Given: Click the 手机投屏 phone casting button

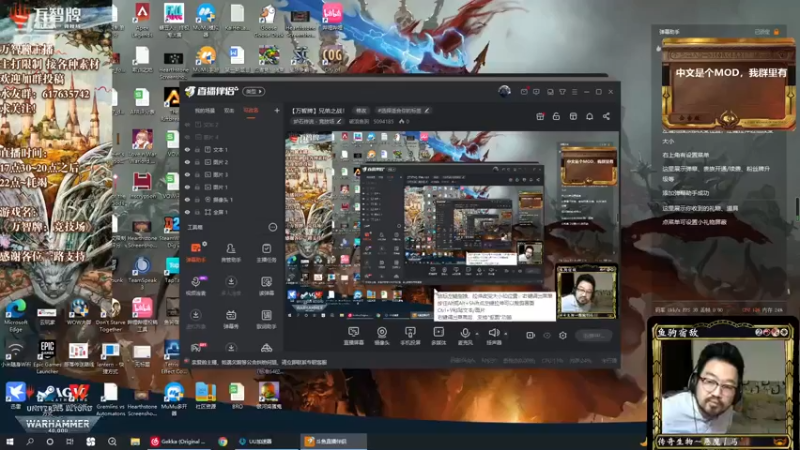Looking at the screenshot, I should click(410, 336).
